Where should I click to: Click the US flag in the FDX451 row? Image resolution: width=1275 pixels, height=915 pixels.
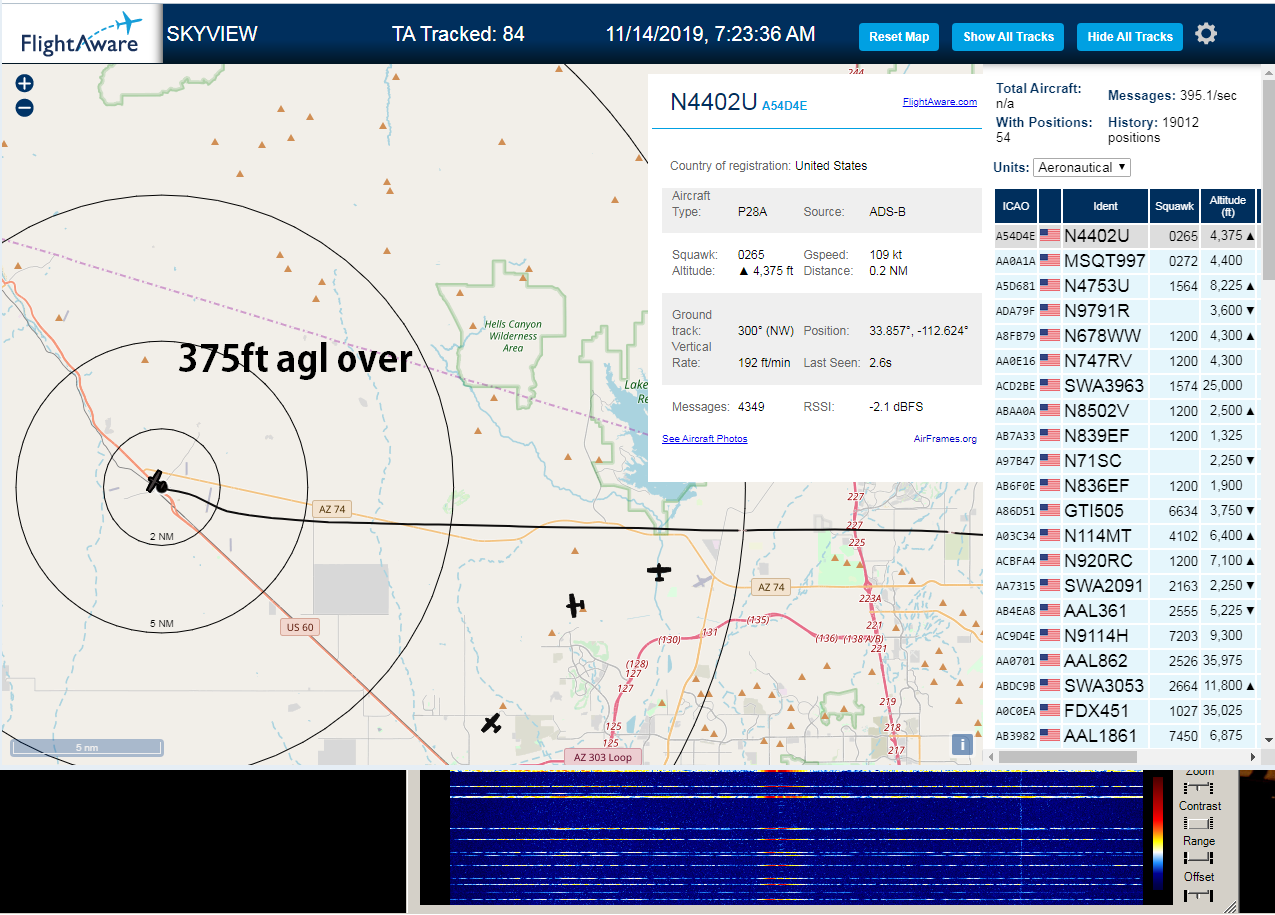(x=1050, y=711)
